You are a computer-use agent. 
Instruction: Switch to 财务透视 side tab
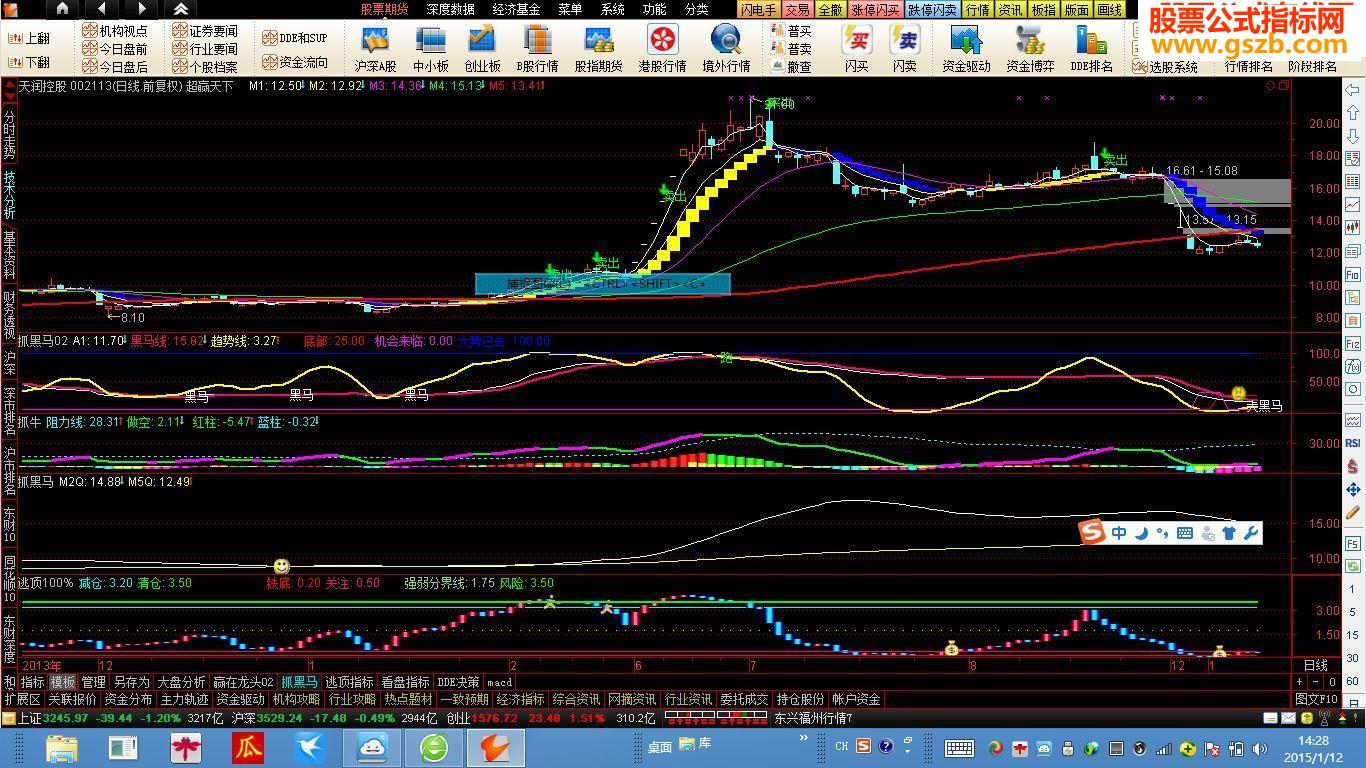(x=9, y=314)
